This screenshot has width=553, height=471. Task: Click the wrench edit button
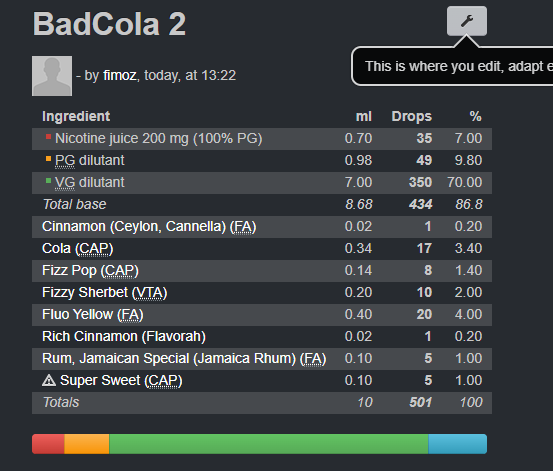pyautogui.click(x=467, y=21)
